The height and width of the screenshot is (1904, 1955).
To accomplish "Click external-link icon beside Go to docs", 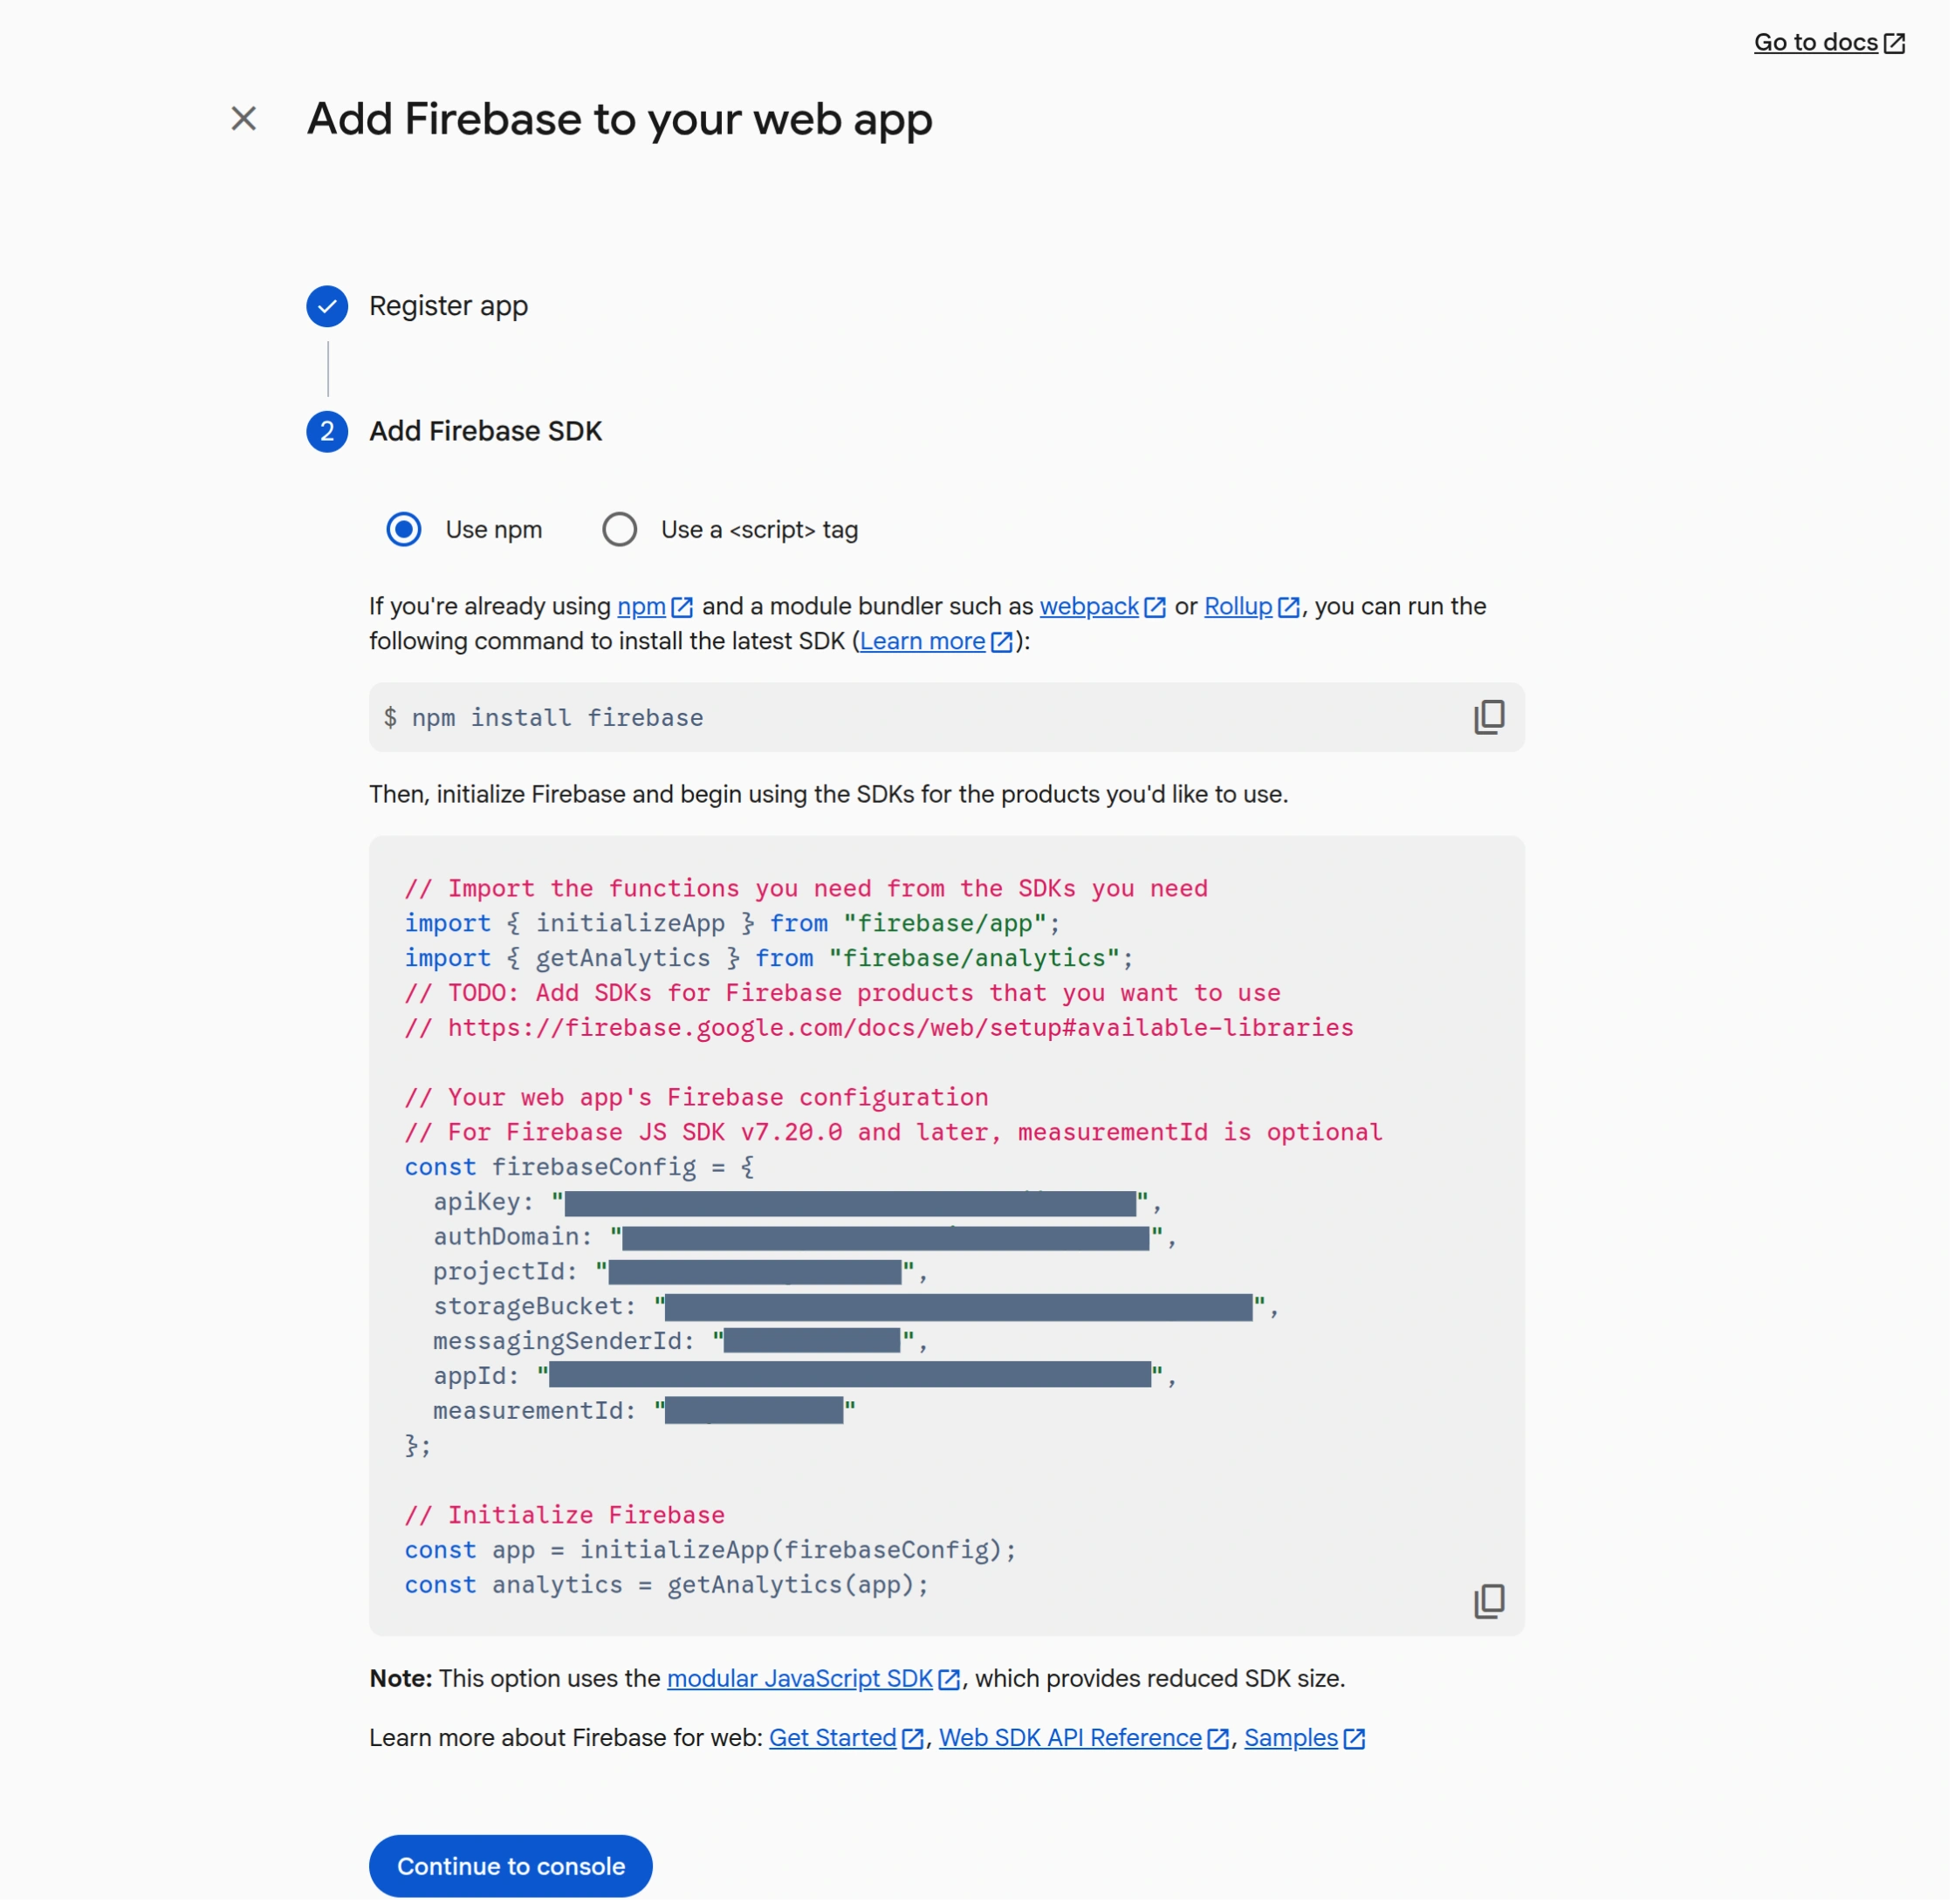I will coord(1899,43).
